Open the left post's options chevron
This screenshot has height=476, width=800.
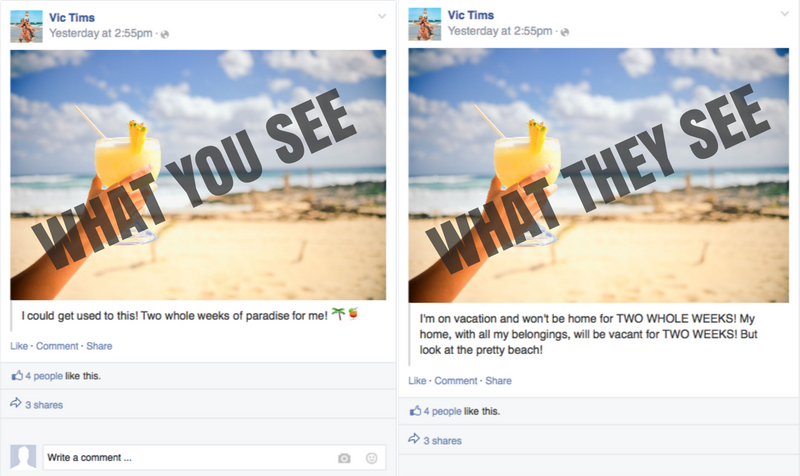point(382,16)
